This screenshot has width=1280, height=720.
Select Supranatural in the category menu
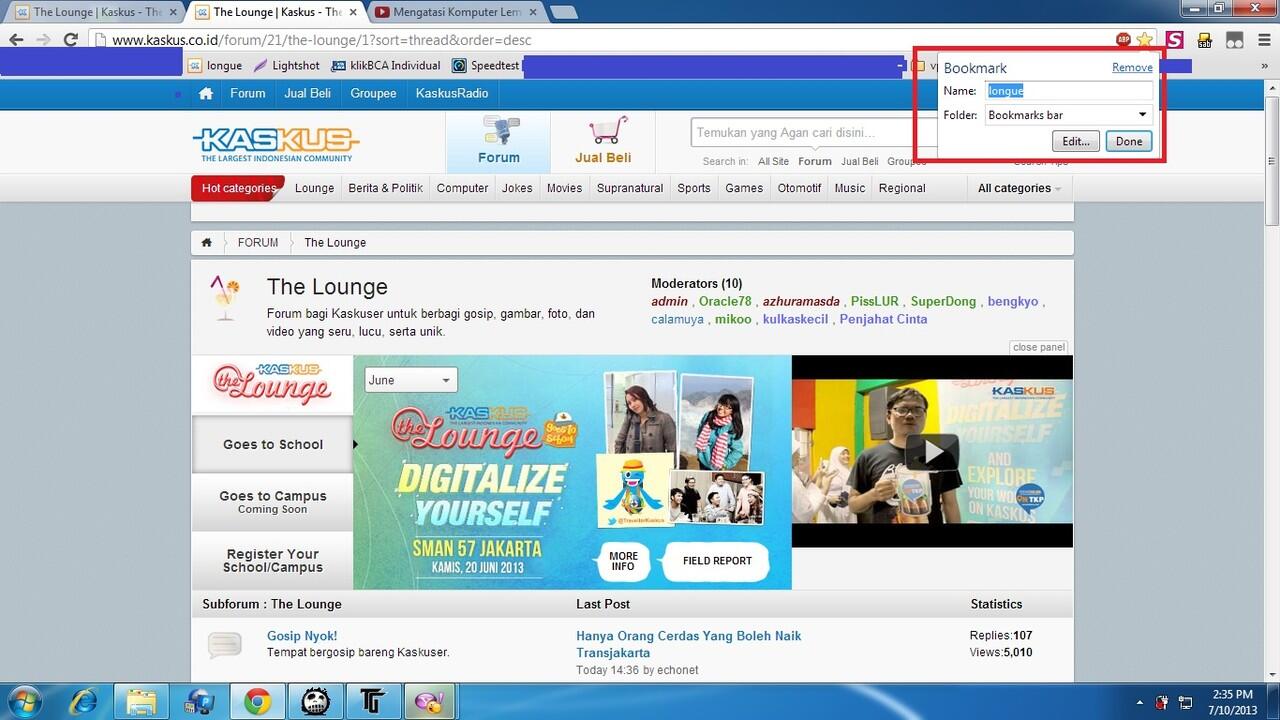629,188
